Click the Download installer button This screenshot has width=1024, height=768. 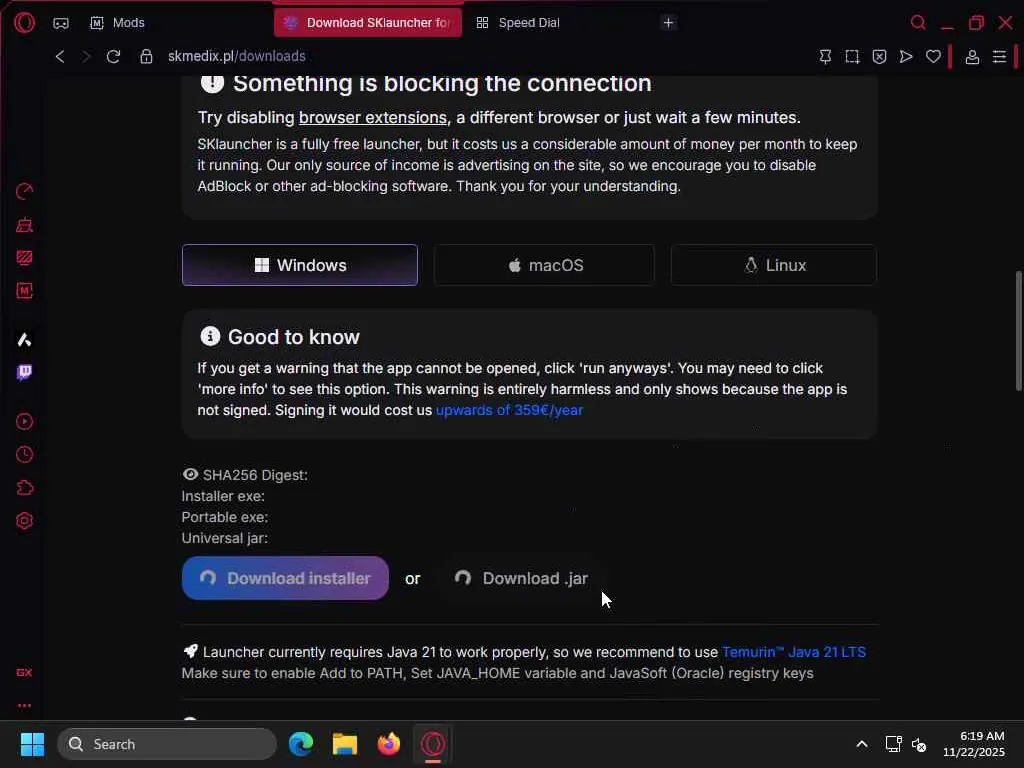tap(285, 578)
